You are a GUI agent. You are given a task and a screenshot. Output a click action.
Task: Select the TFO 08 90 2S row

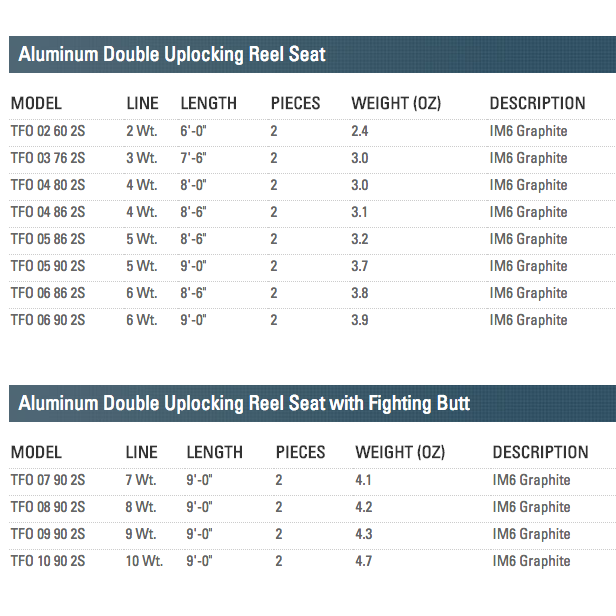[x=47, y=507]
